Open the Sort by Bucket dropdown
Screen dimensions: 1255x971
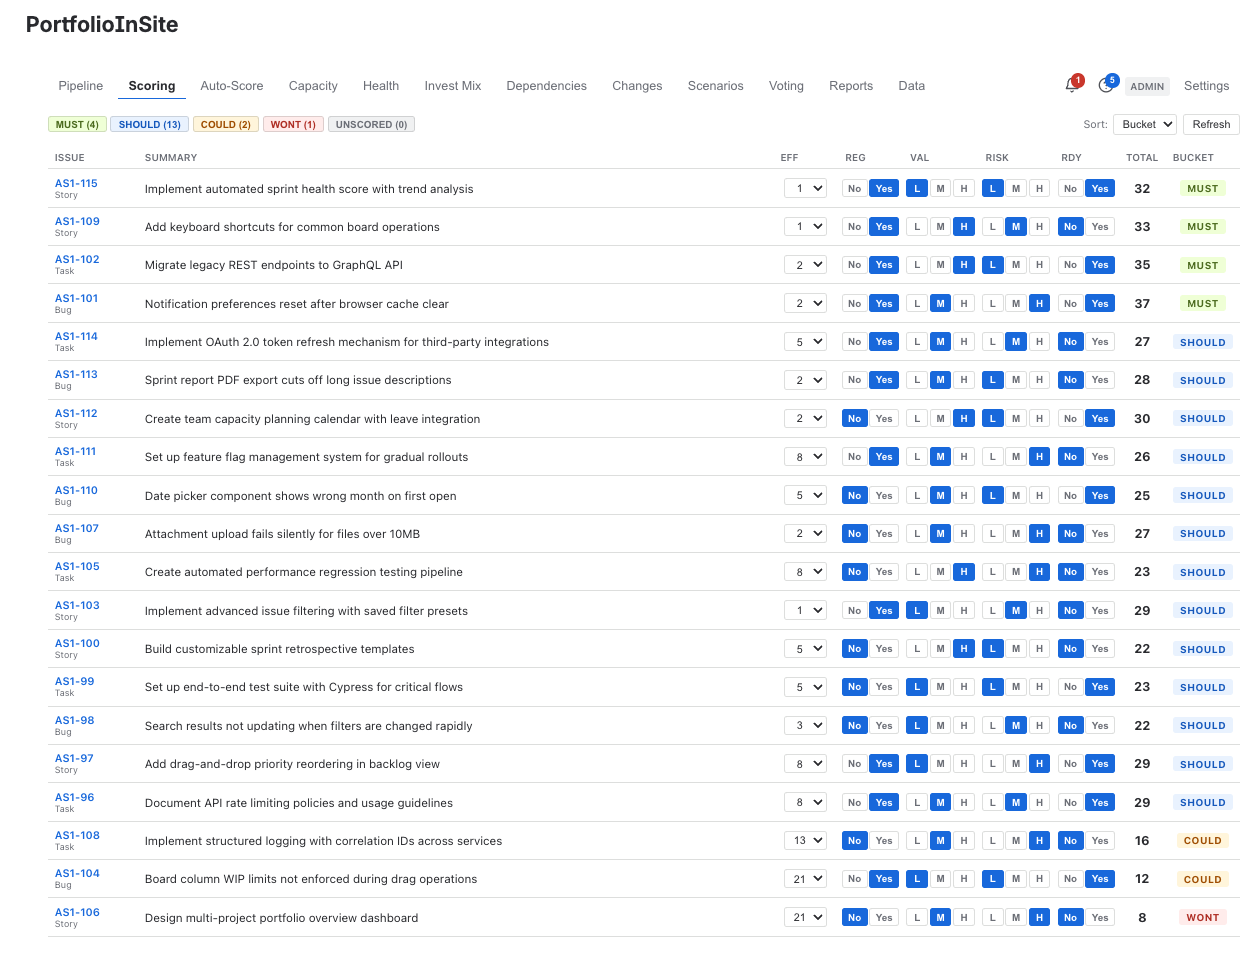pos(1143,124)
